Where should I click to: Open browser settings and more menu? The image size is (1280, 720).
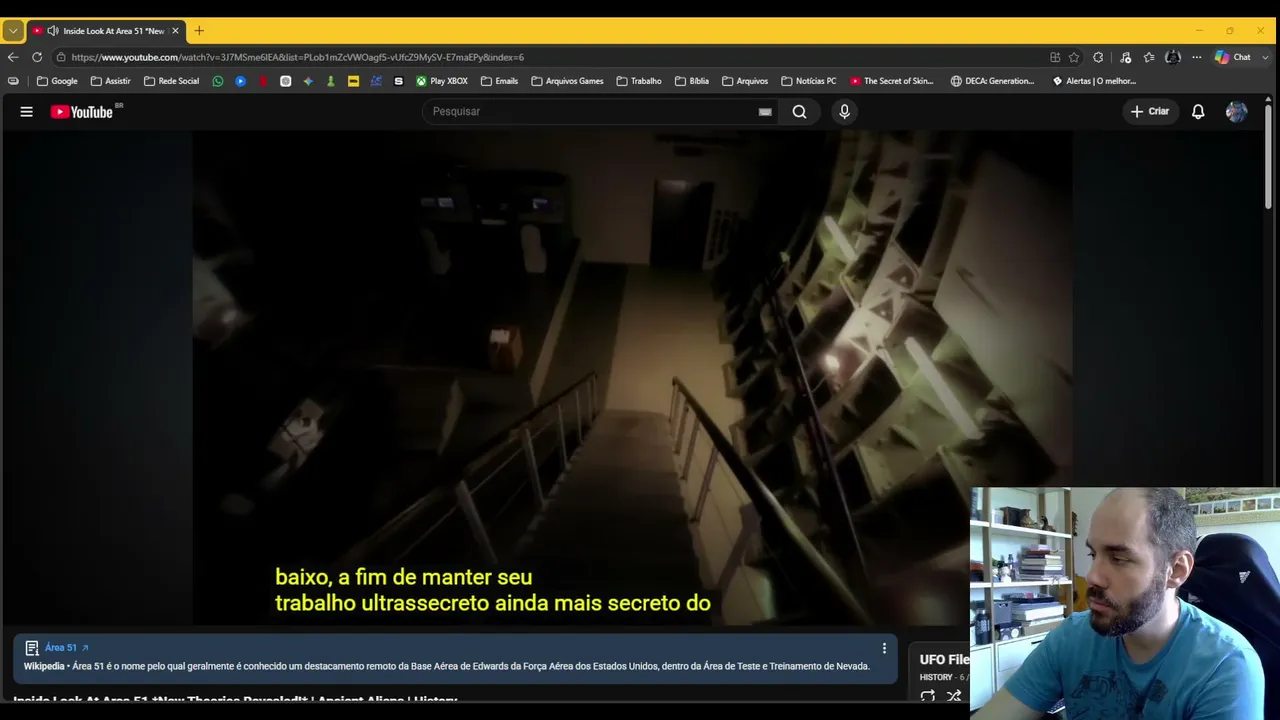[x=1196, y=57]
